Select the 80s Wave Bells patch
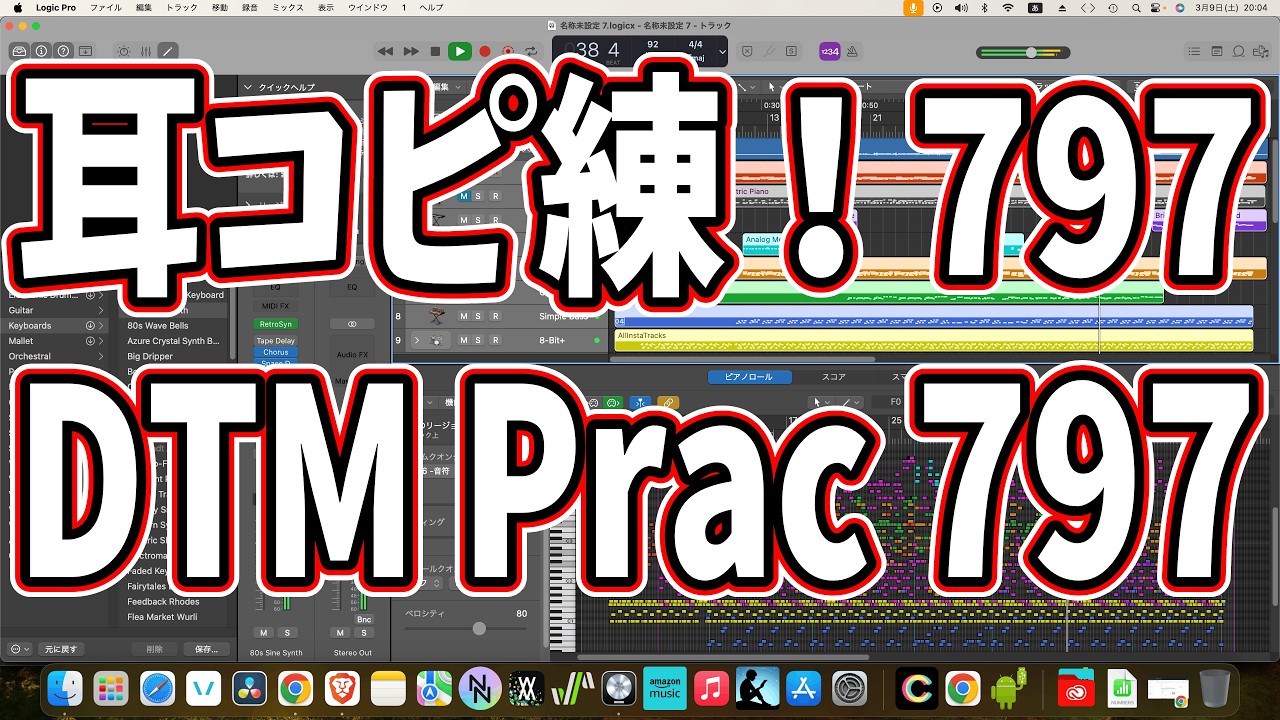Viewport: 1280px width, 720px height. [x=158, y=326]
